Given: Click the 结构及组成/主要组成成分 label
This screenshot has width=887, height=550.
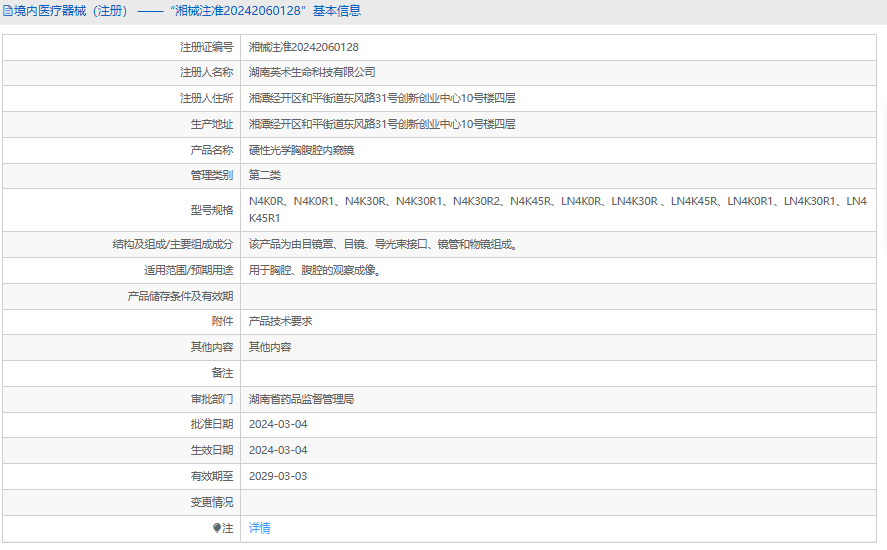Looking at the screenshot, I should (173, 244).
